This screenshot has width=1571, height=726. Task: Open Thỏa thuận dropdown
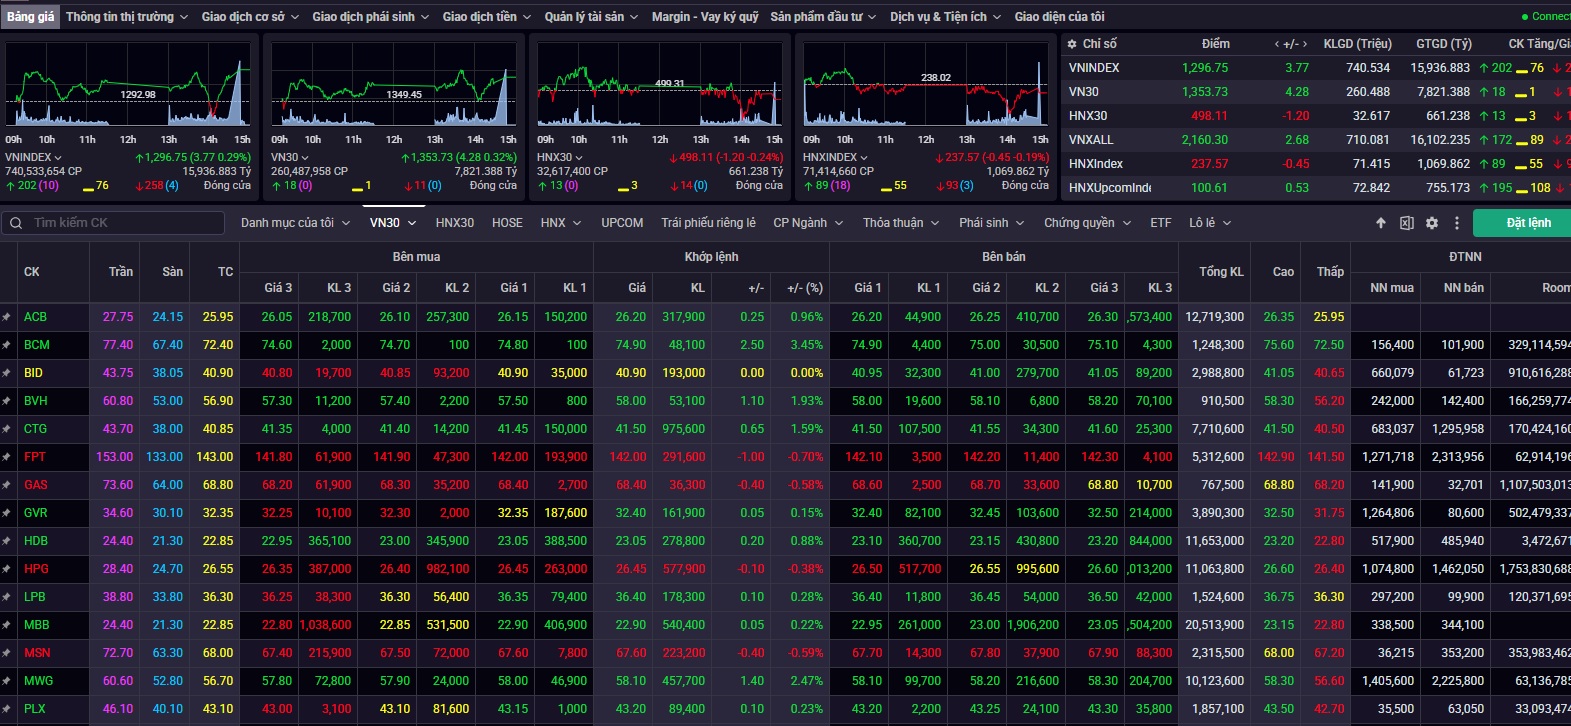point(901,223)
